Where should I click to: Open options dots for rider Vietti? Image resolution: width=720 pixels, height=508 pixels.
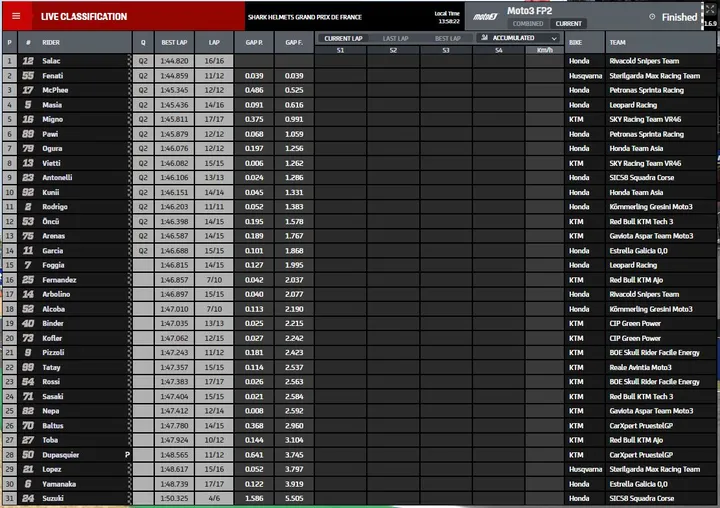[x=129, y=163]
